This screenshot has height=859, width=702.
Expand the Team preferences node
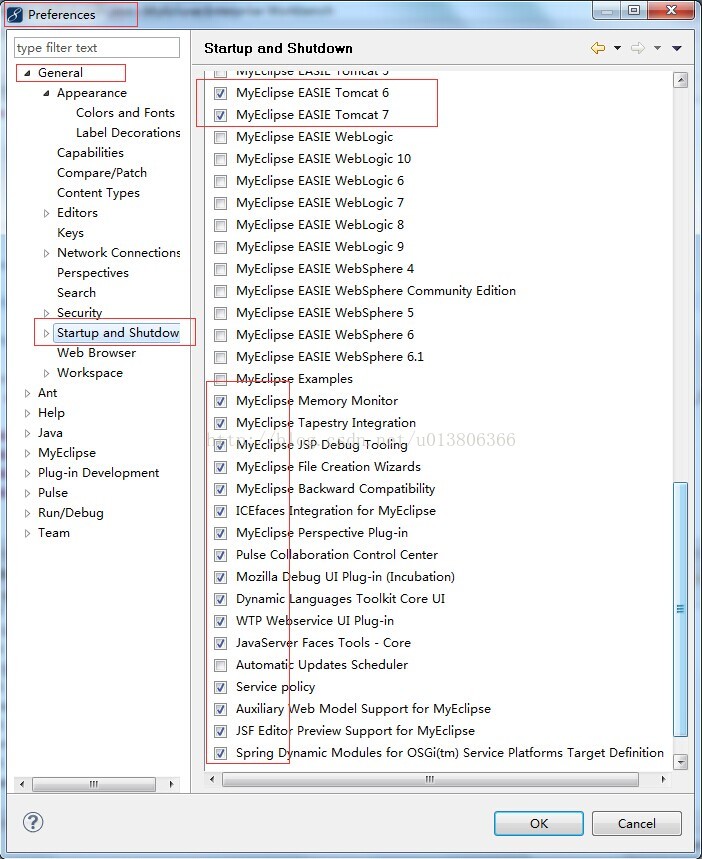[27, 533]
